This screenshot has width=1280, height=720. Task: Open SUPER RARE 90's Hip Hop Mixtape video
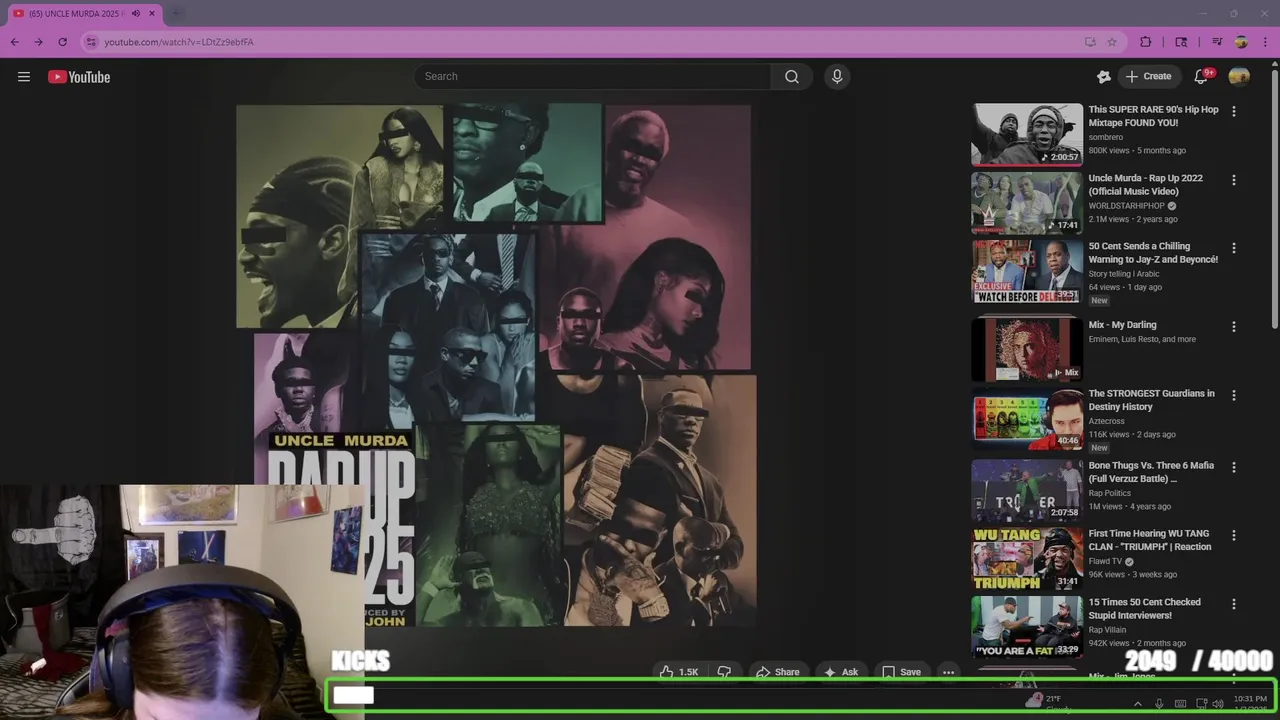1153,116
